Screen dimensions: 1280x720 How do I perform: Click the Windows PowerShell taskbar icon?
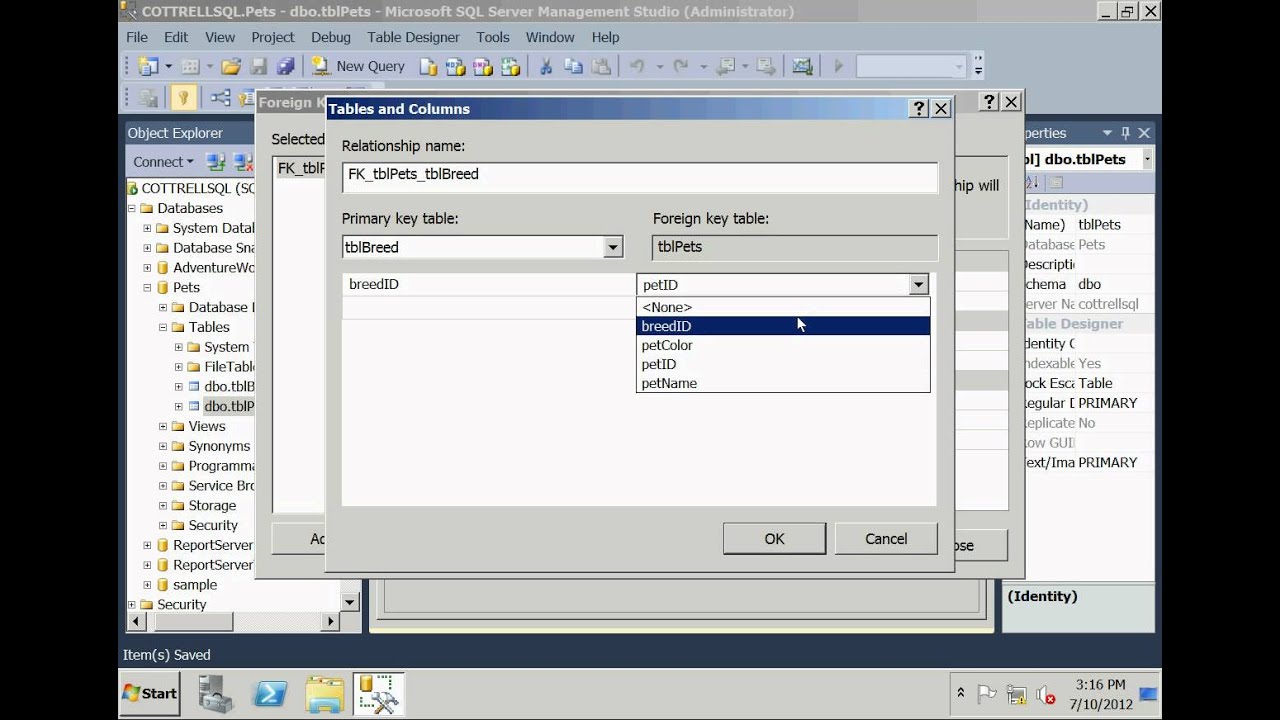(270, 693)
